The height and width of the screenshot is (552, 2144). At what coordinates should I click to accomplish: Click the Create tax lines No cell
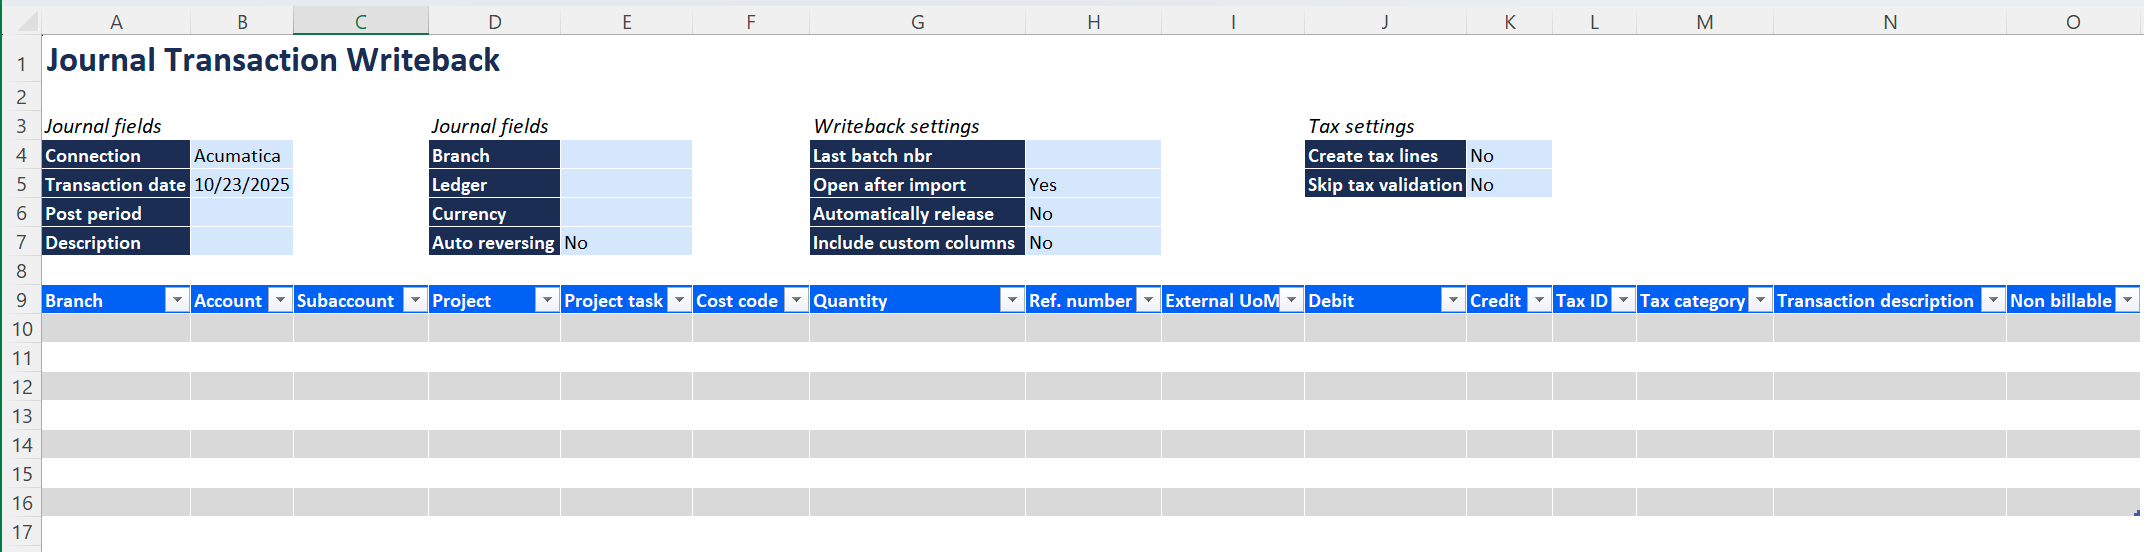pyautogui.click(x=1508, y=156)
